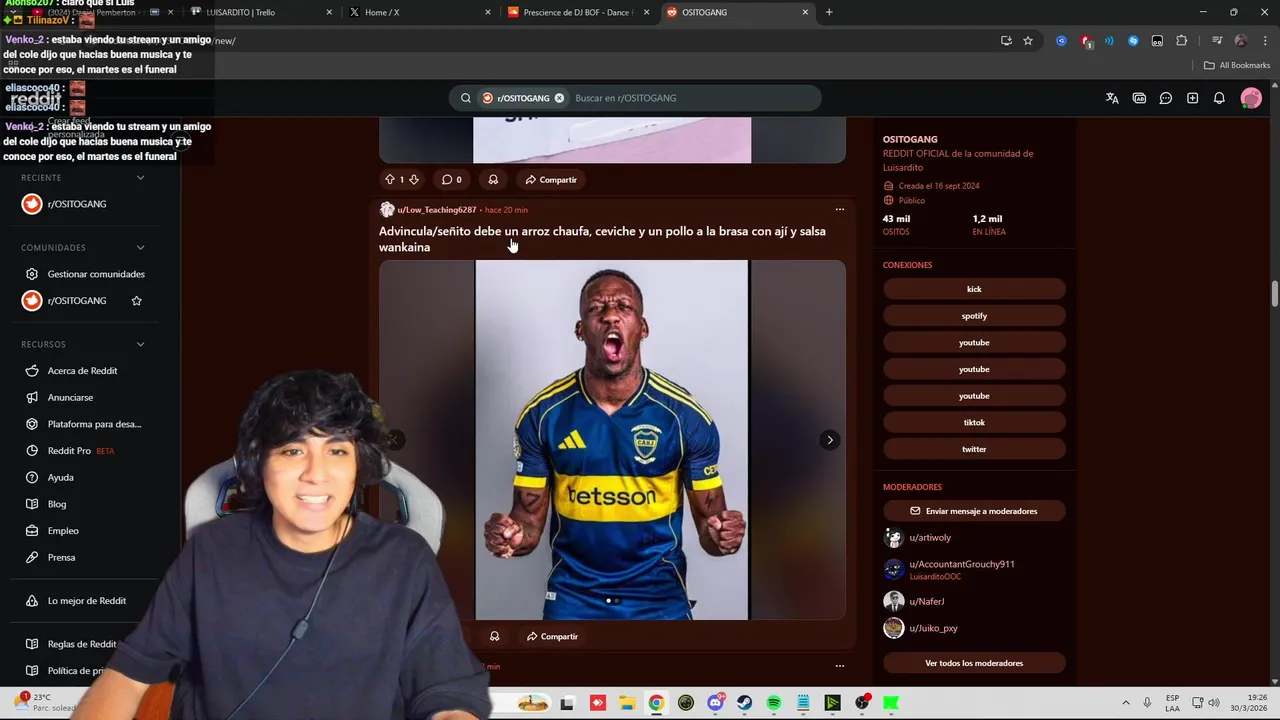Collapse the RECURSOS section
Screen dimensions: 1280x720
coord(140,344)
